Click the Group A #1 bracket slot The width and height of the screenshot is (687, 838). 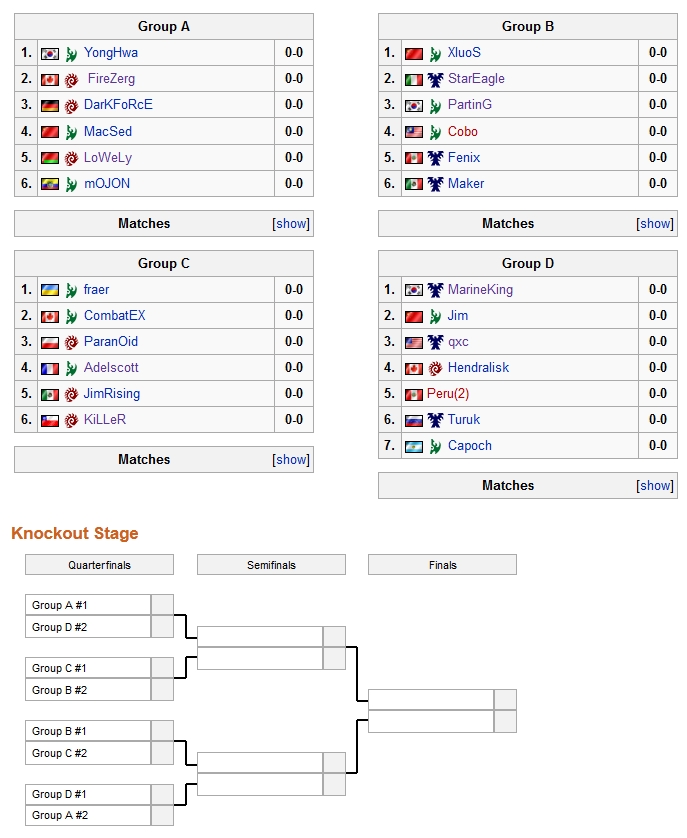88,605
